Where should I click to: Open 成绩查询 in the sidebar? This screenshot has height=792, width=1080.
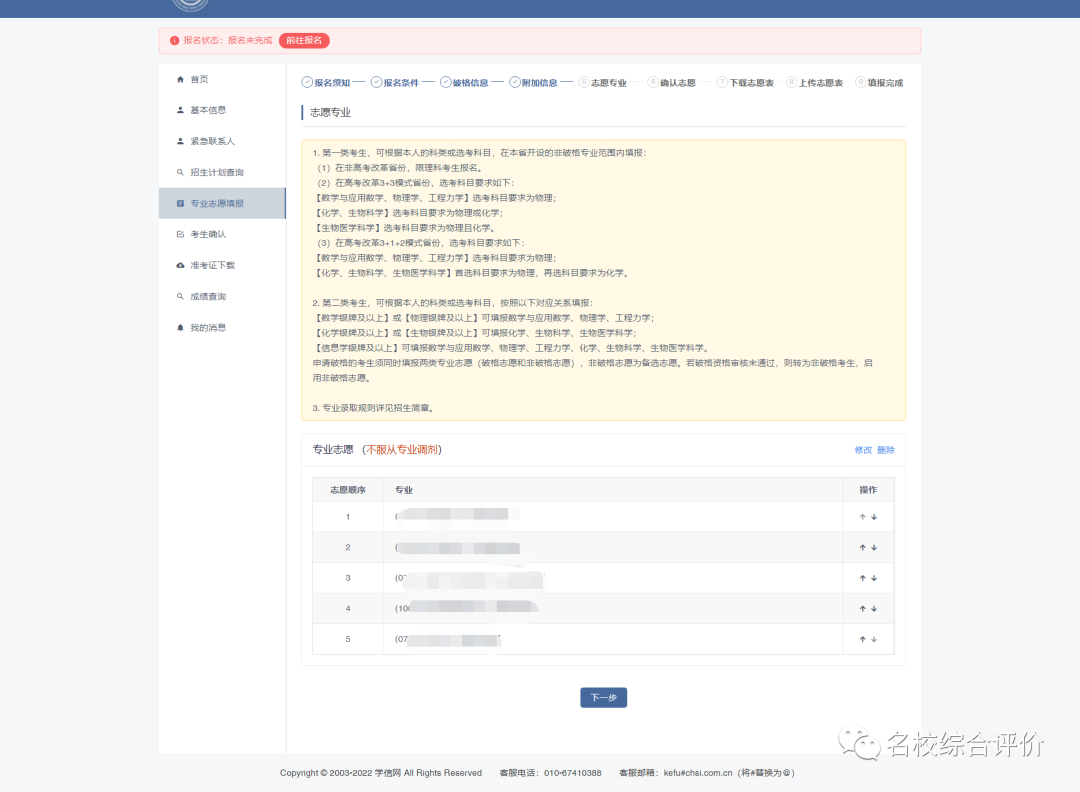coord(208,297)
